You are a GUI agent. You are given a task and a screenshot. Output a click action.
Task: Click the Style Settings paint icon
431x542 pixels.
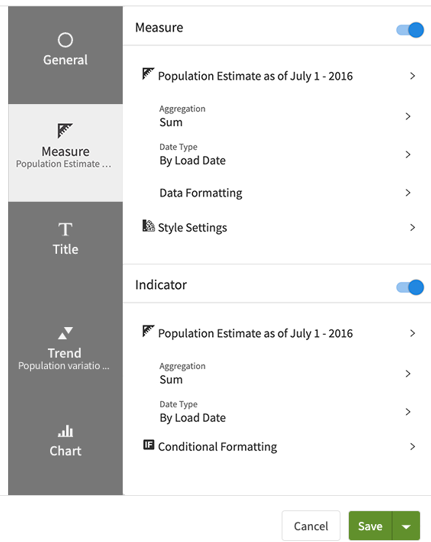pyautogui.click(x=148, y=226)
